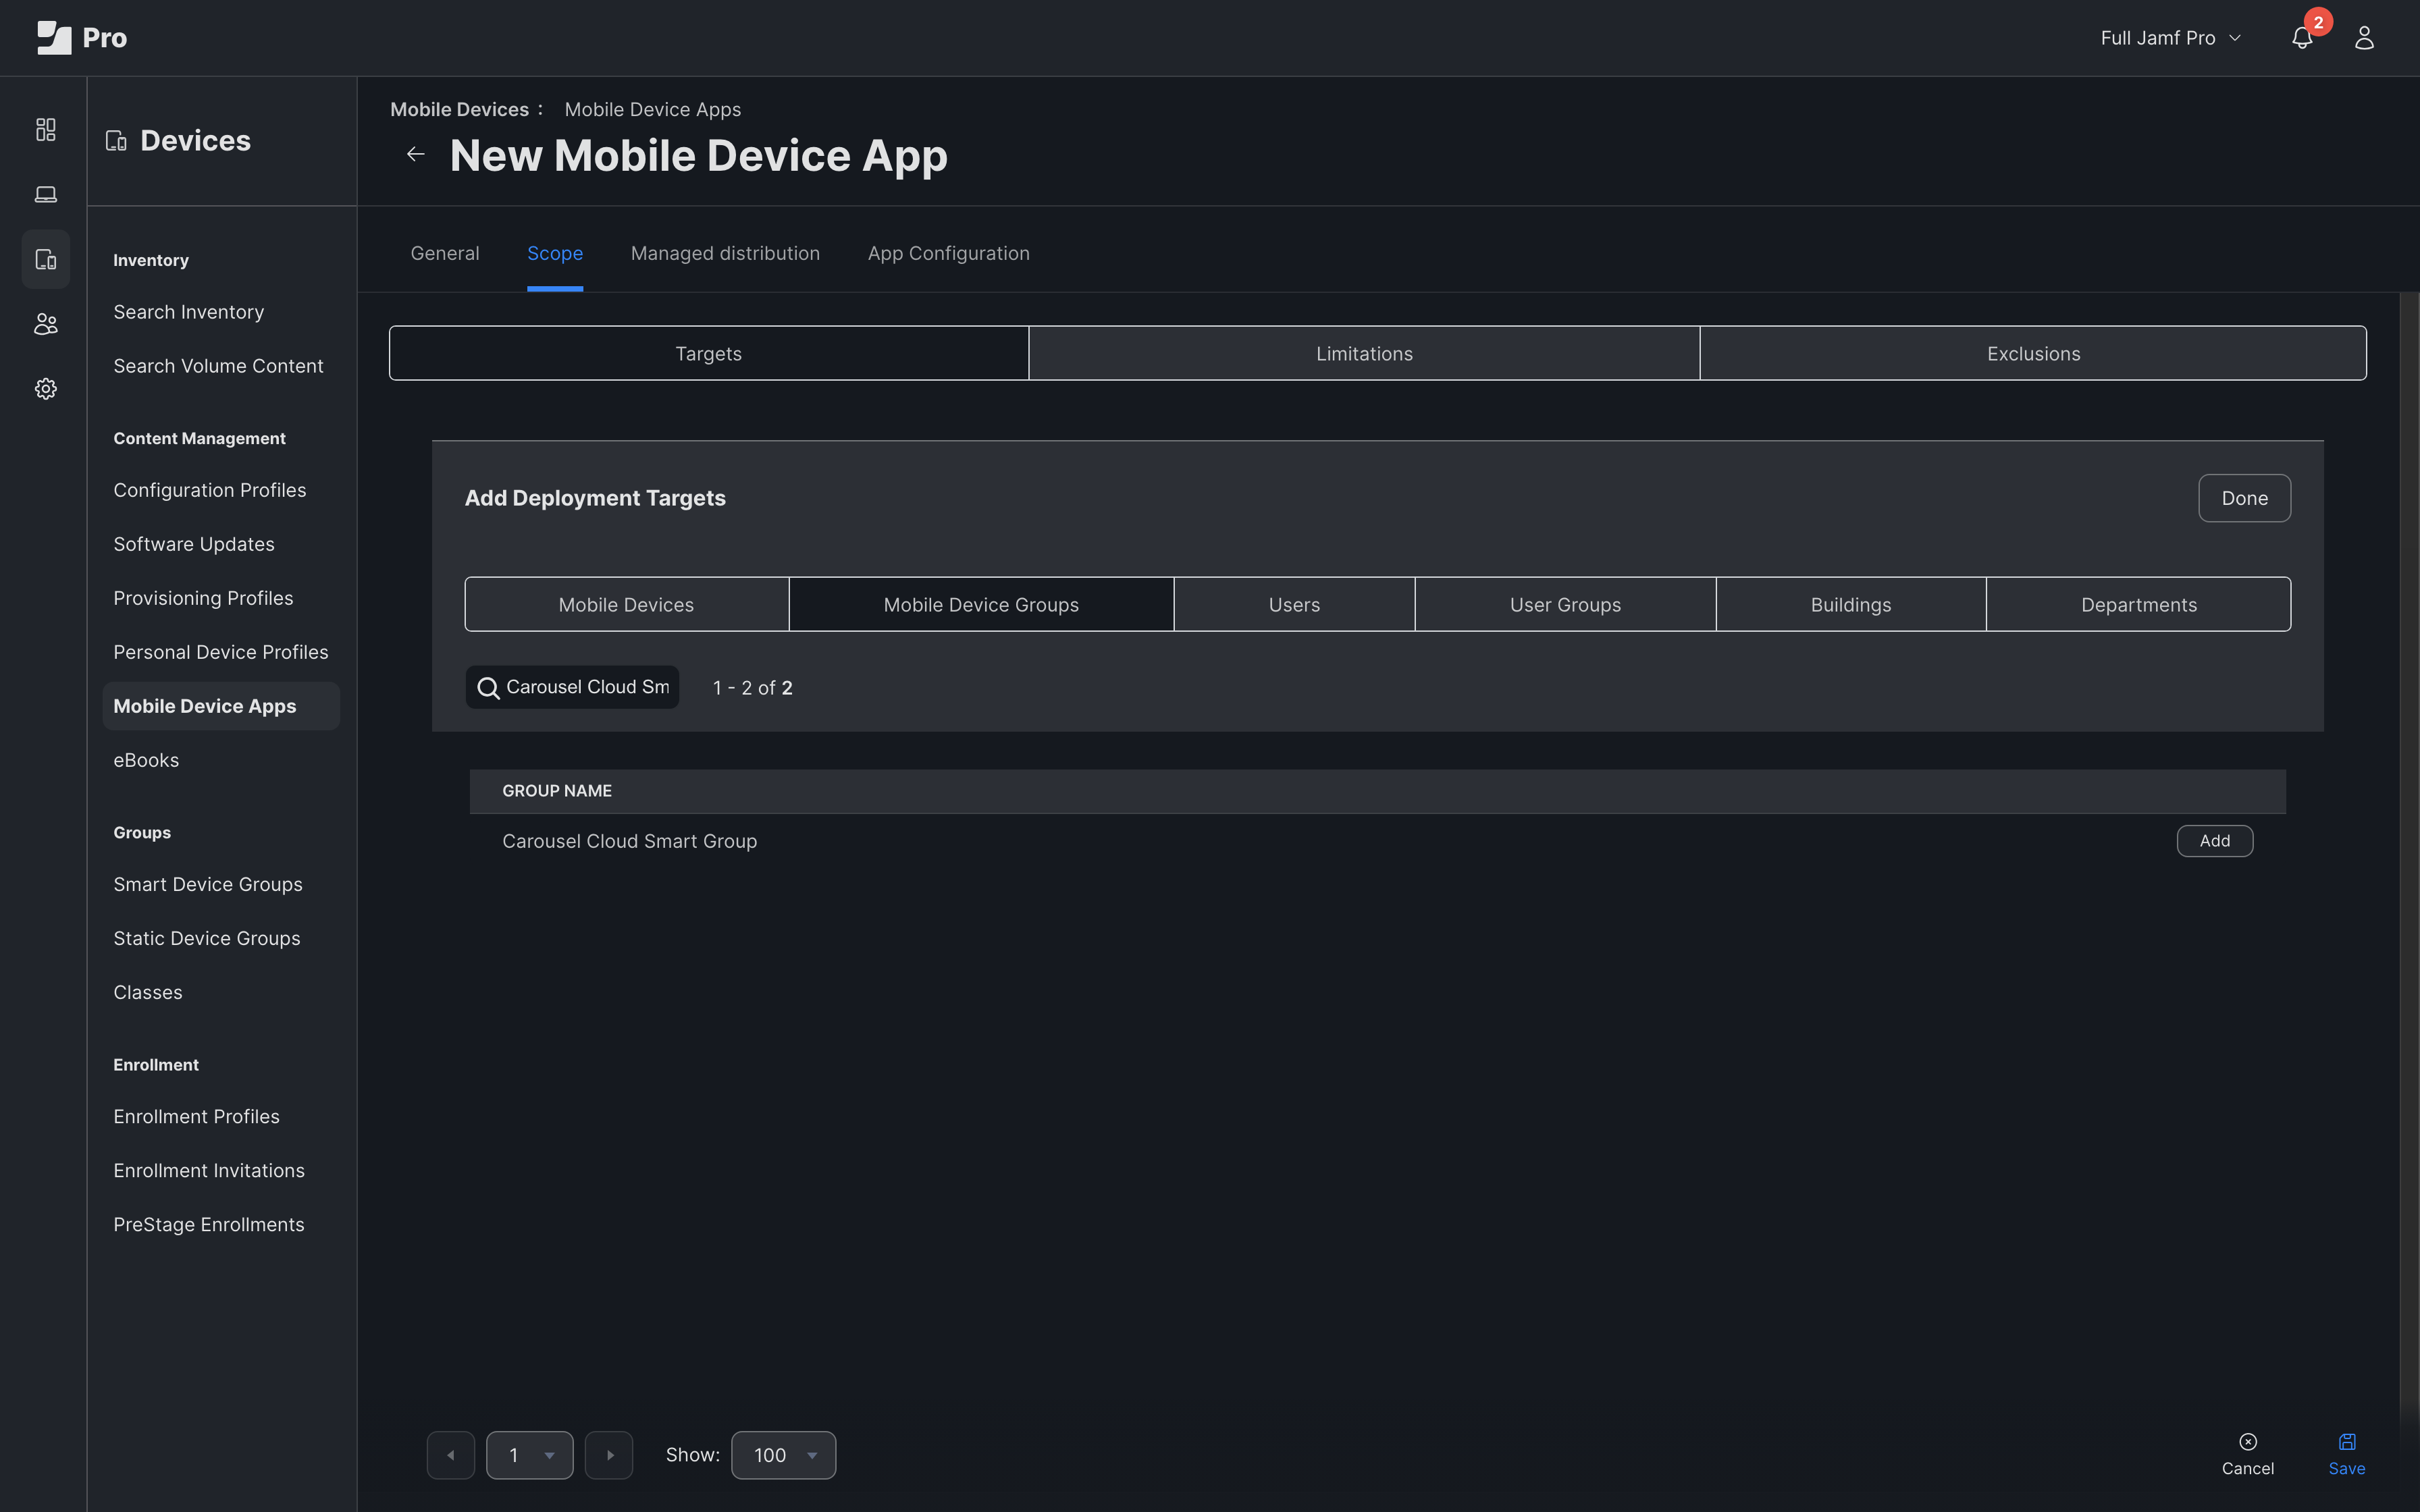Add Carousel Cloud Smart Group

coord(2214,841)
